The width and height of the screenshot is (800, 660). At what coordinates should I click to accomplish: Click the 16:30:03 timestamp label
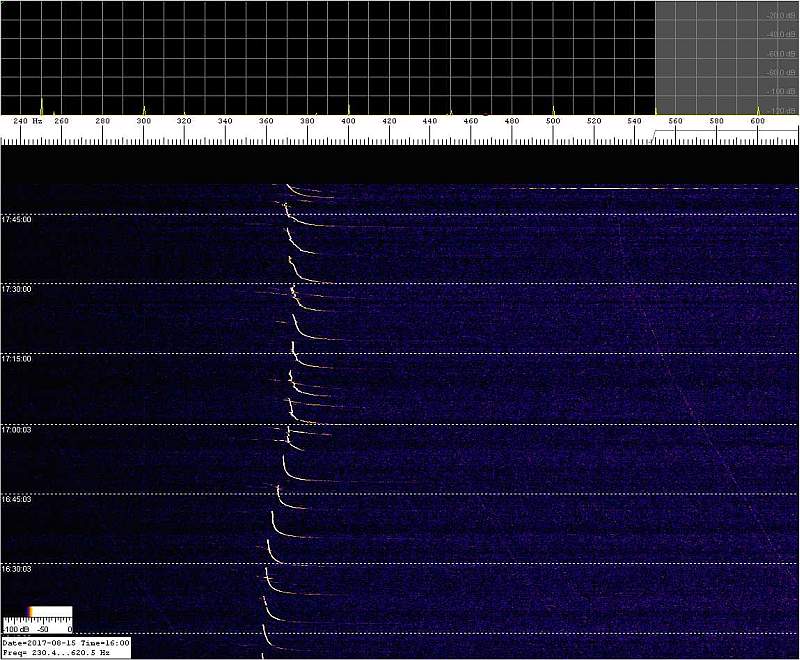point(17,569)
